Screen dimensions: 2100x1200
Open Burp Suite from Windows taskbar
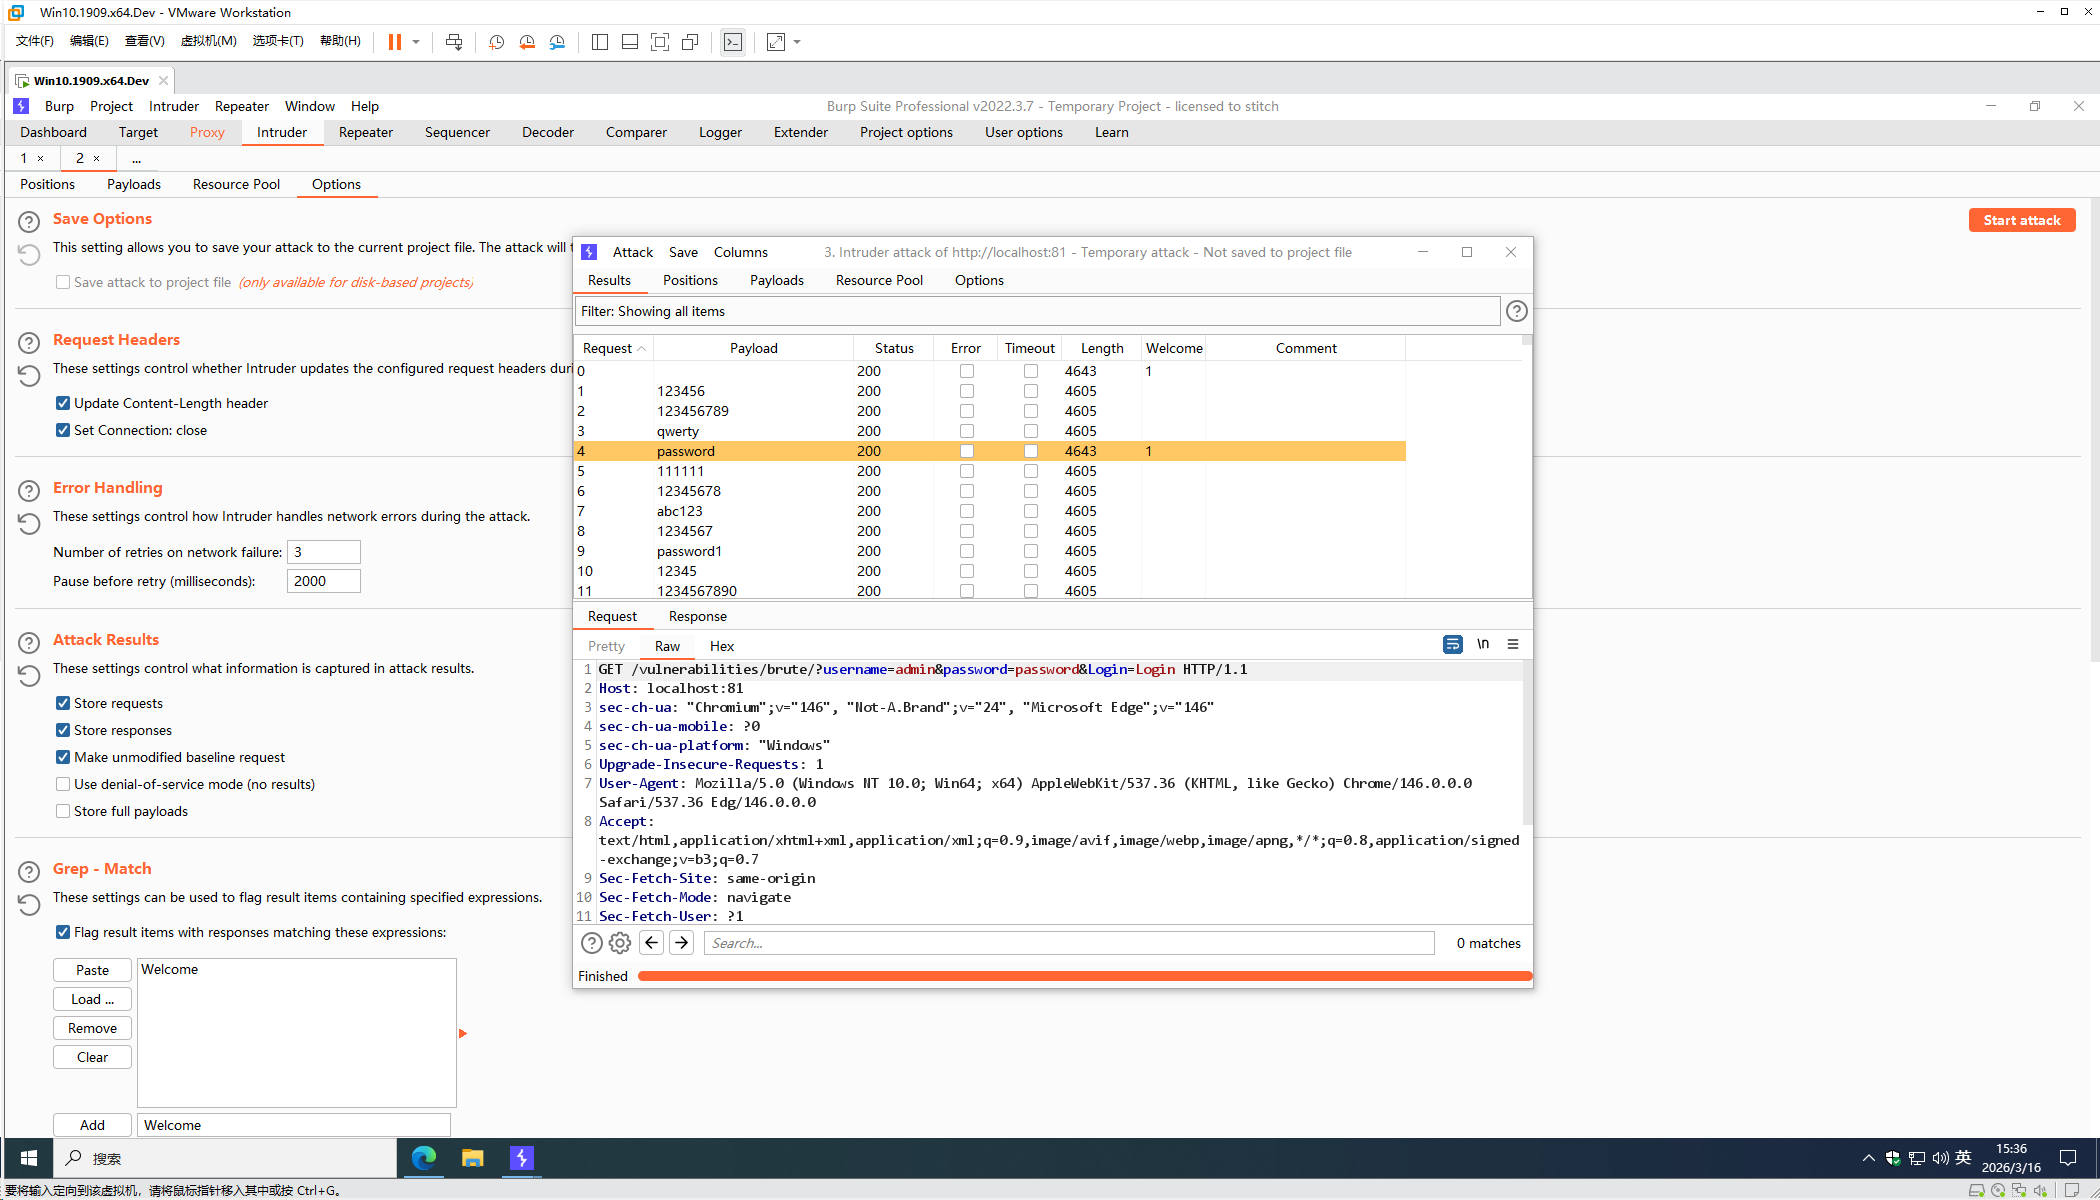pyautogui.click(x=522, y=1158)
